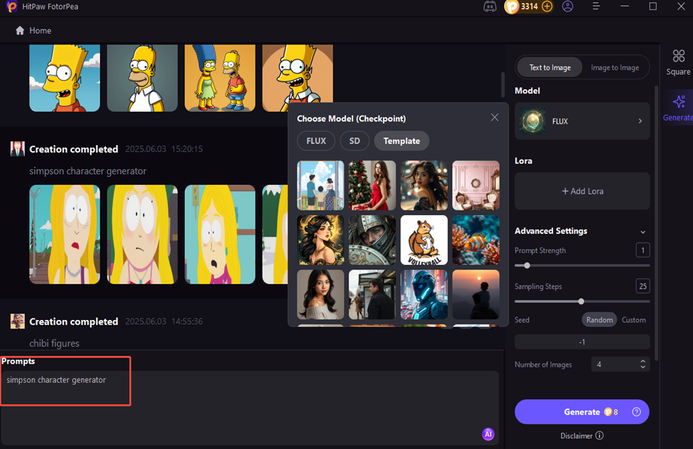693x449 pixels.
Task: Add coins with the plus icon
Action: (547, 7)
